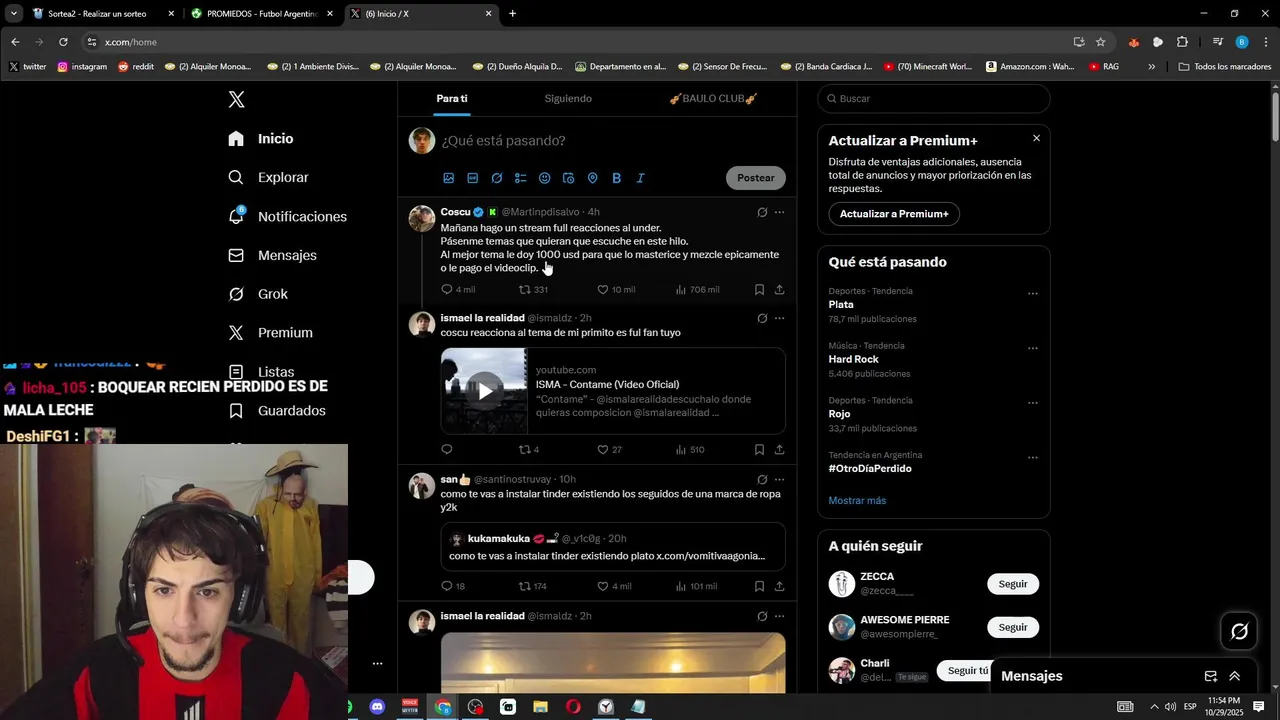Image resolution: width=1280 pixels, height=720 pixels.
Task: Follow ZECCA with Seguir button
Action: pos(1013,584)
